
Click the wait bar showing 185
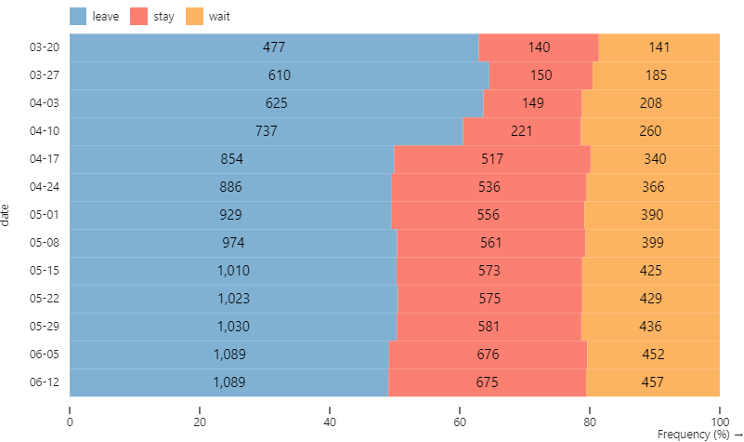click(x=656, y=75)
